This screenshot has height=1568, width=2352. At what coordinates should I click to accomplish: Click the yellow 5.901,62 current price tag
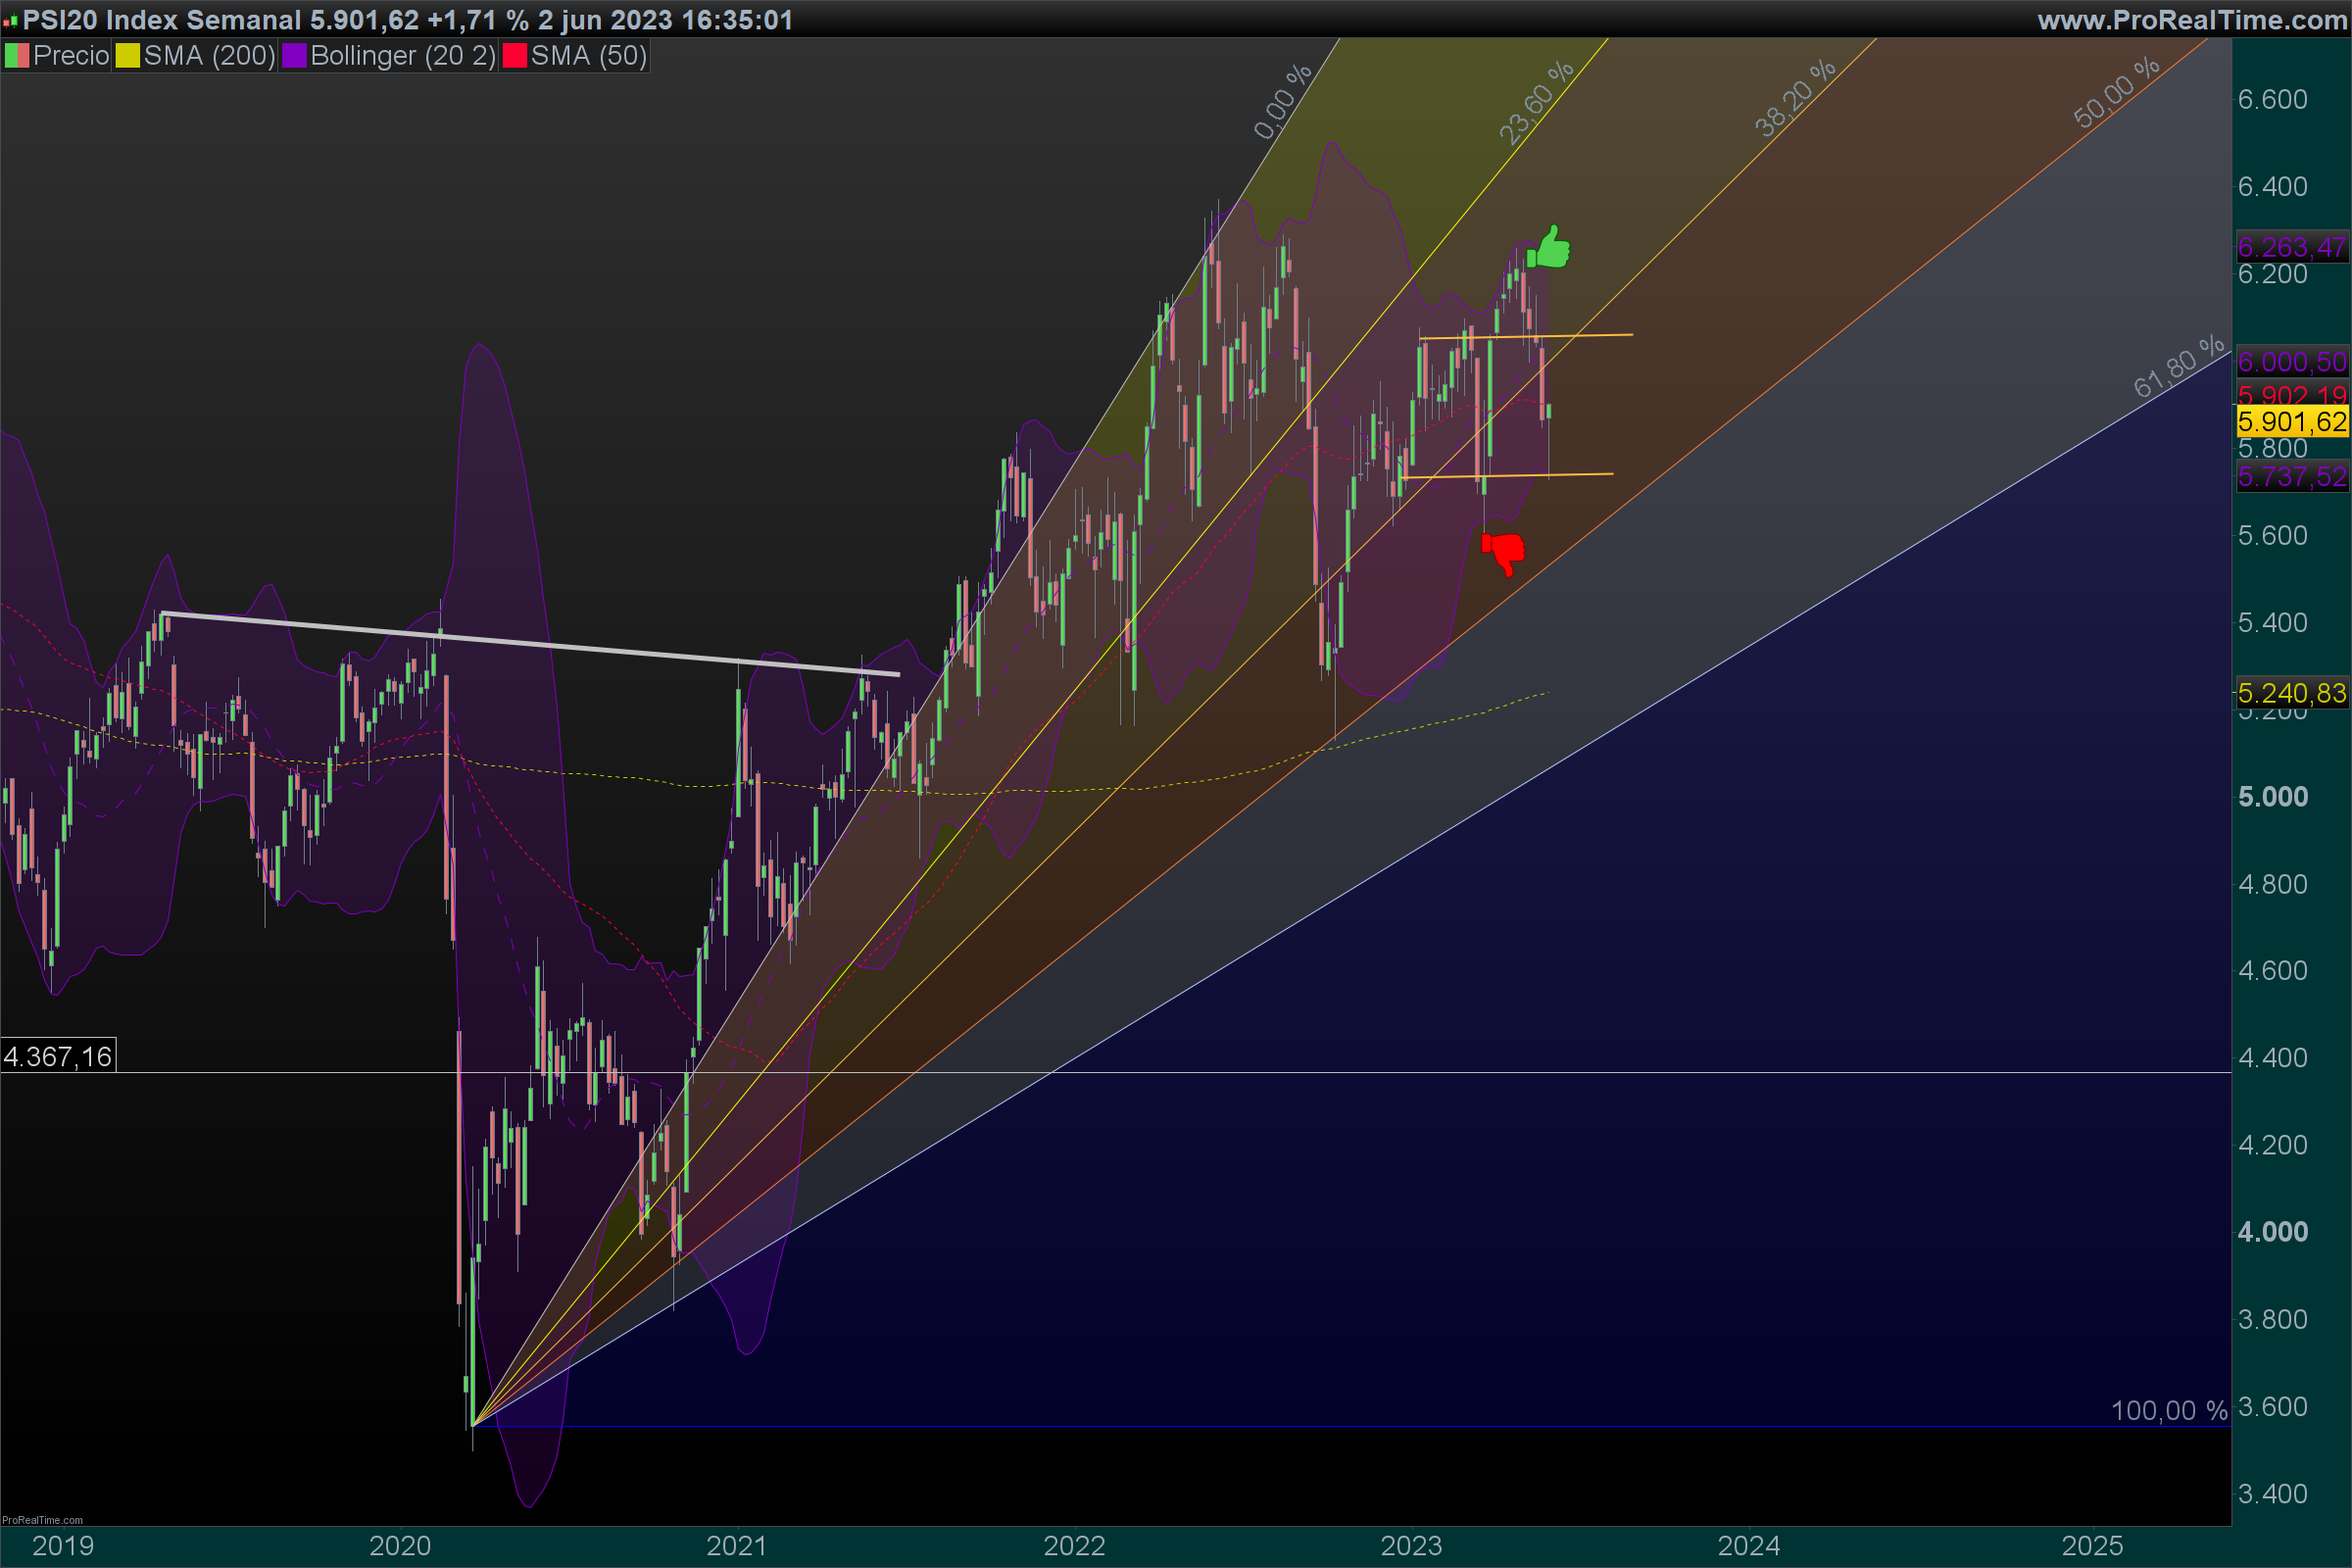pyautogui.click(x=2291, y=422)
